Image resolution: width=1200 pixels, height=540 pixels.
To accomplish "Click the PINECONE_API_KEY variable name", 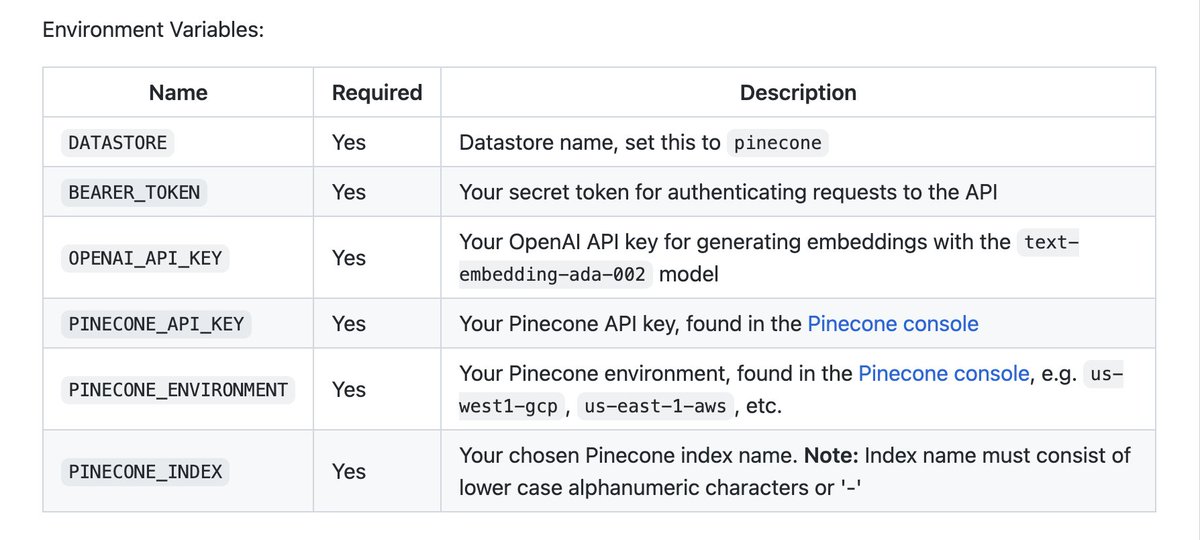I will click(155, 323).
